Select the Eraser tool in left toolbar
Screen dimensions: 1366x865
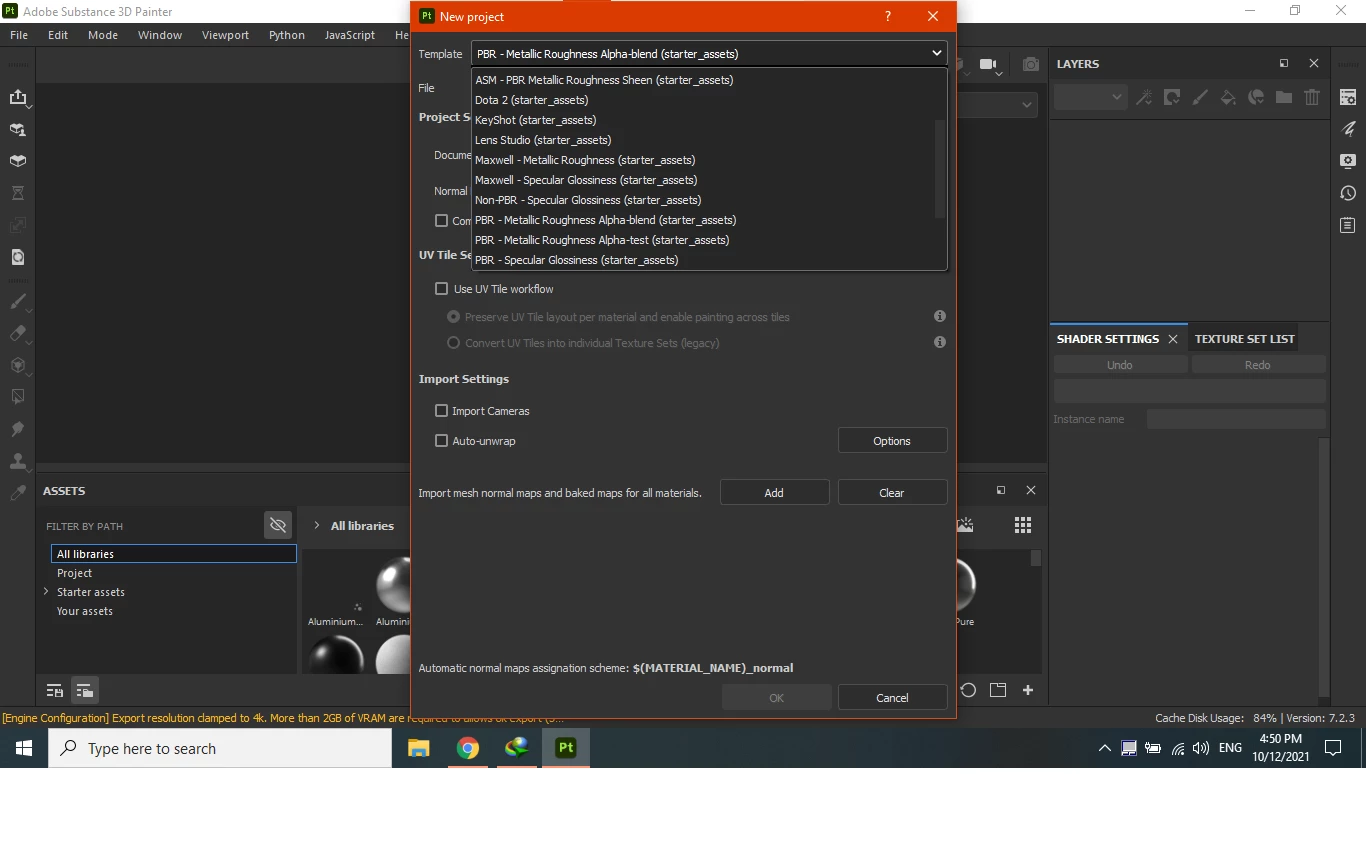18,333
